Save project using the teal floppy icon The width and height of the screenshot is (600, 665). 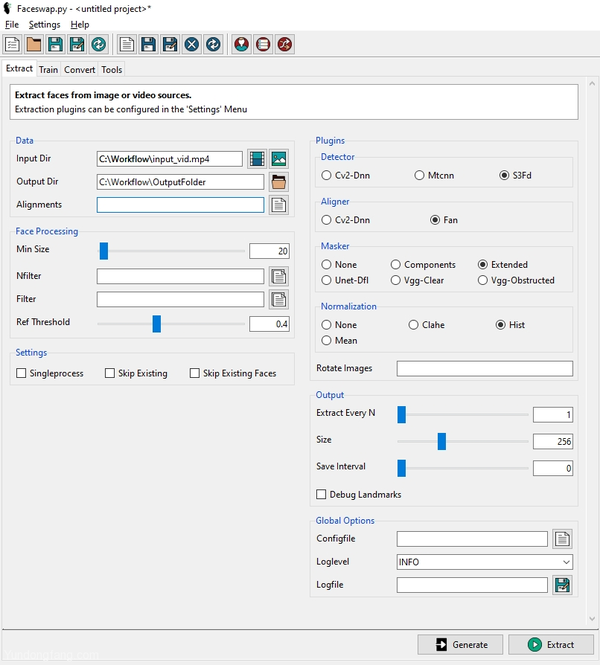(56, 44)
